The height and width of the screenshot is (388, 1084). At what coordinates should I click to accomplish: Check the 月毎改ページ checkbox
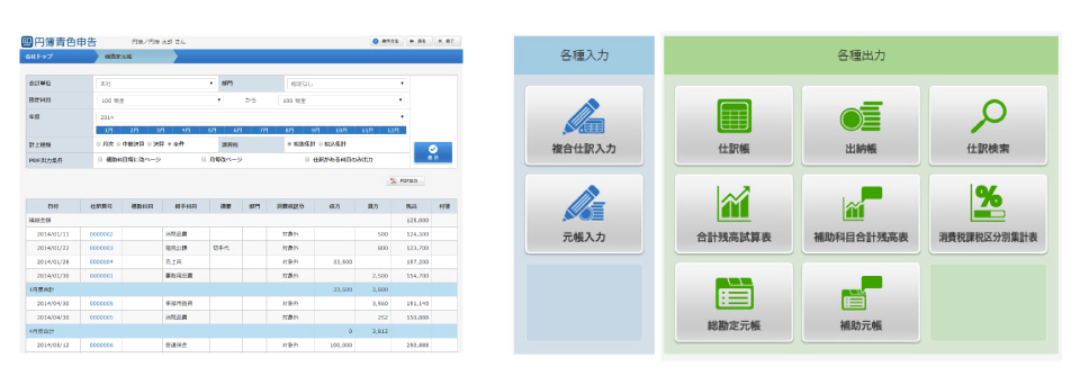coord(203,159)
